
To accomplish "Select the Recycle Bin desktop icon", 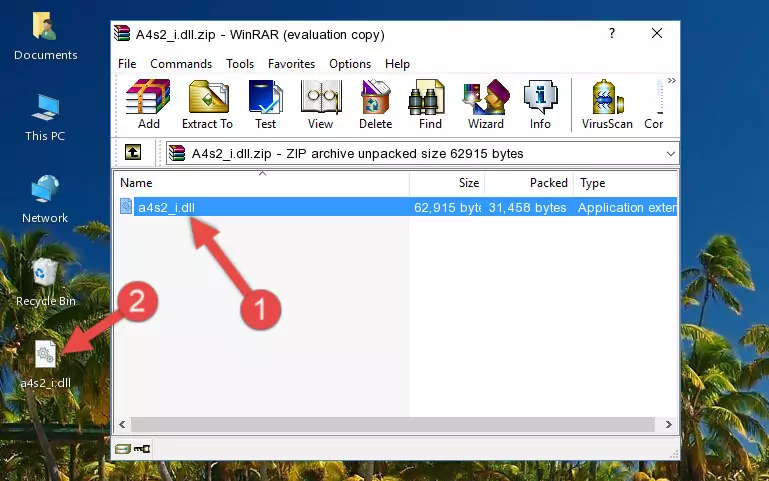I will 46,282.
